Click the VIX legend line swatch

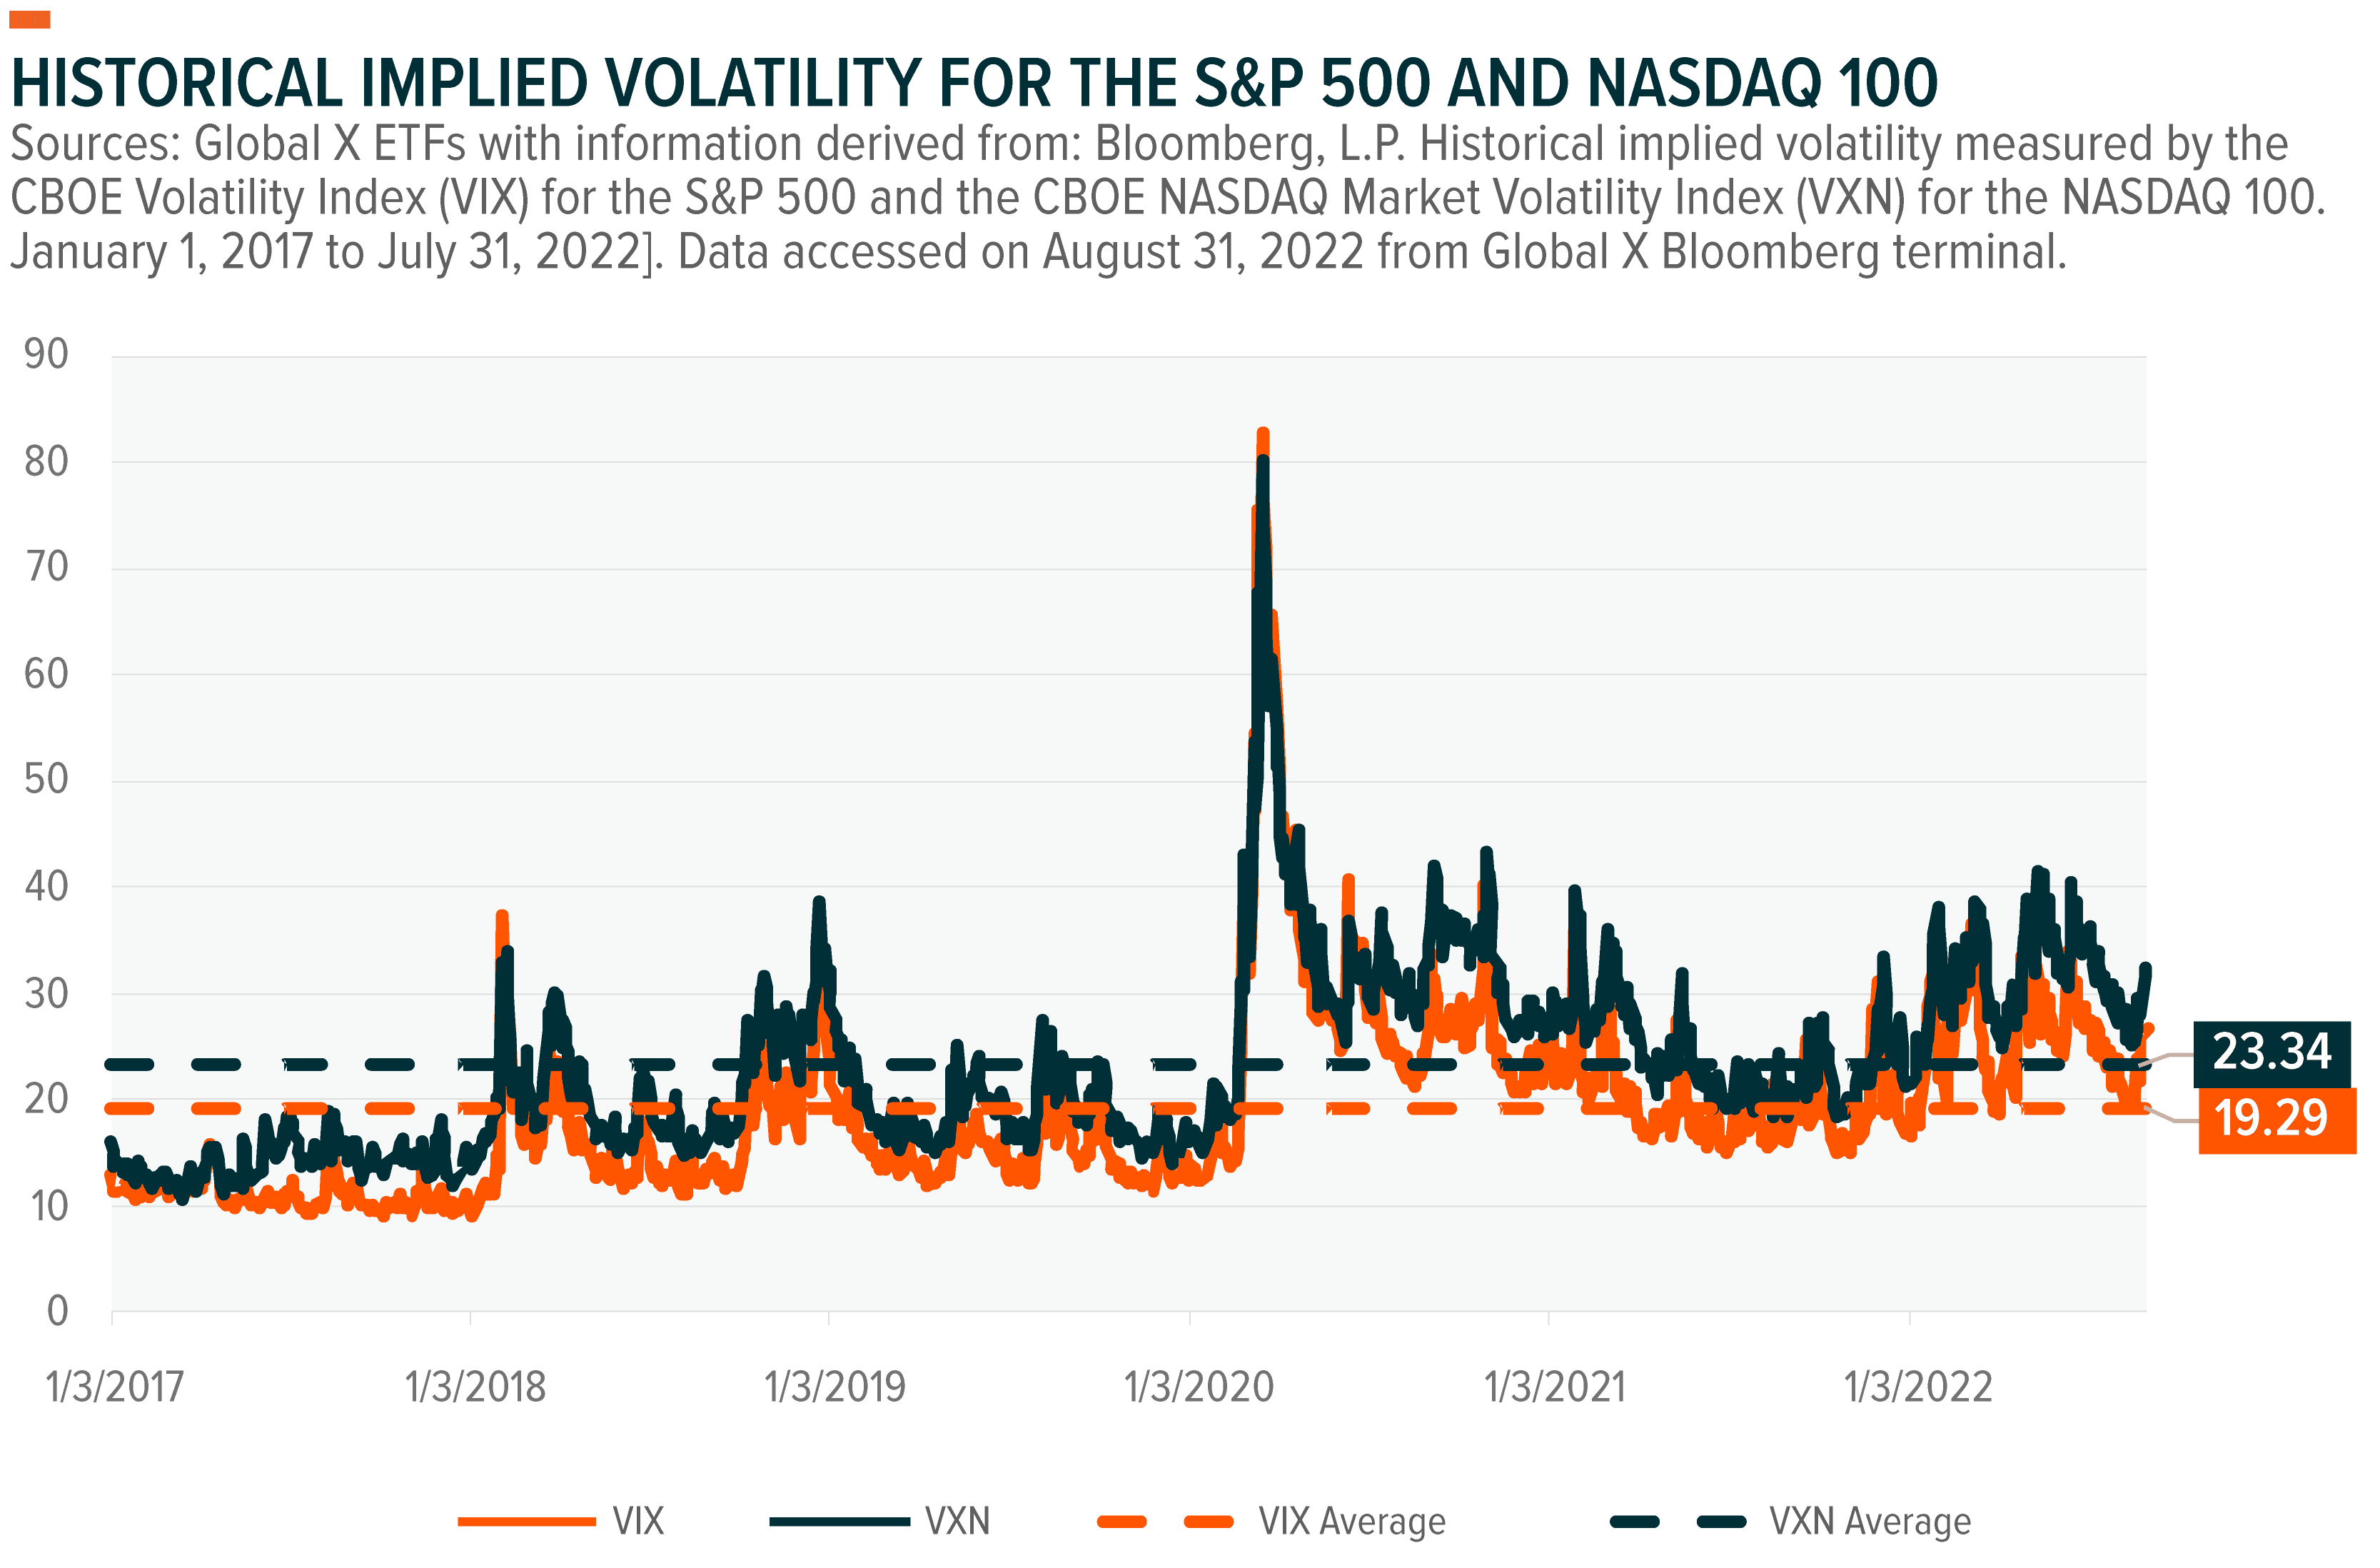tap(526, 1522)
